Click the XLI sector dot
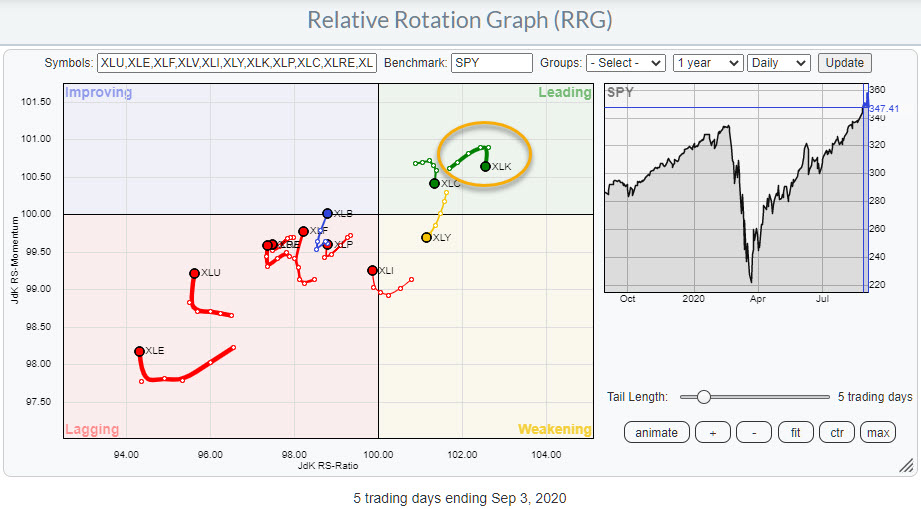Viewport: 921px width, 509px height. point(372,270)
